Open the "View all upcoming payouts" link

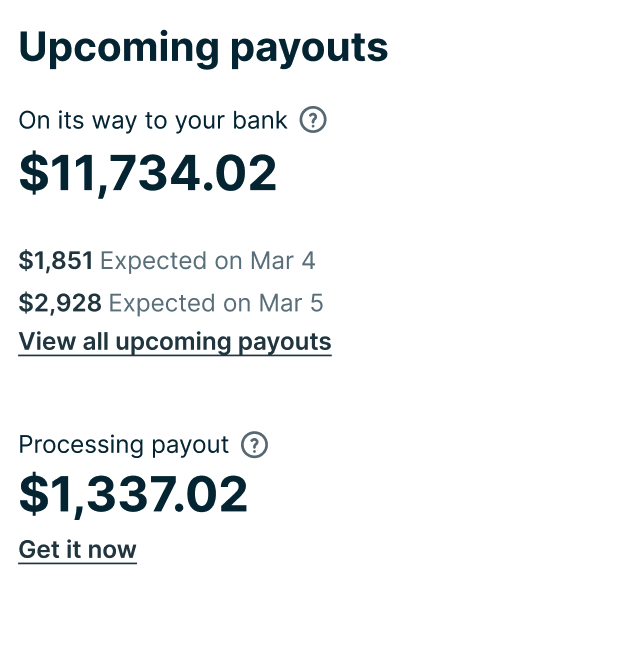click(175, 342)
